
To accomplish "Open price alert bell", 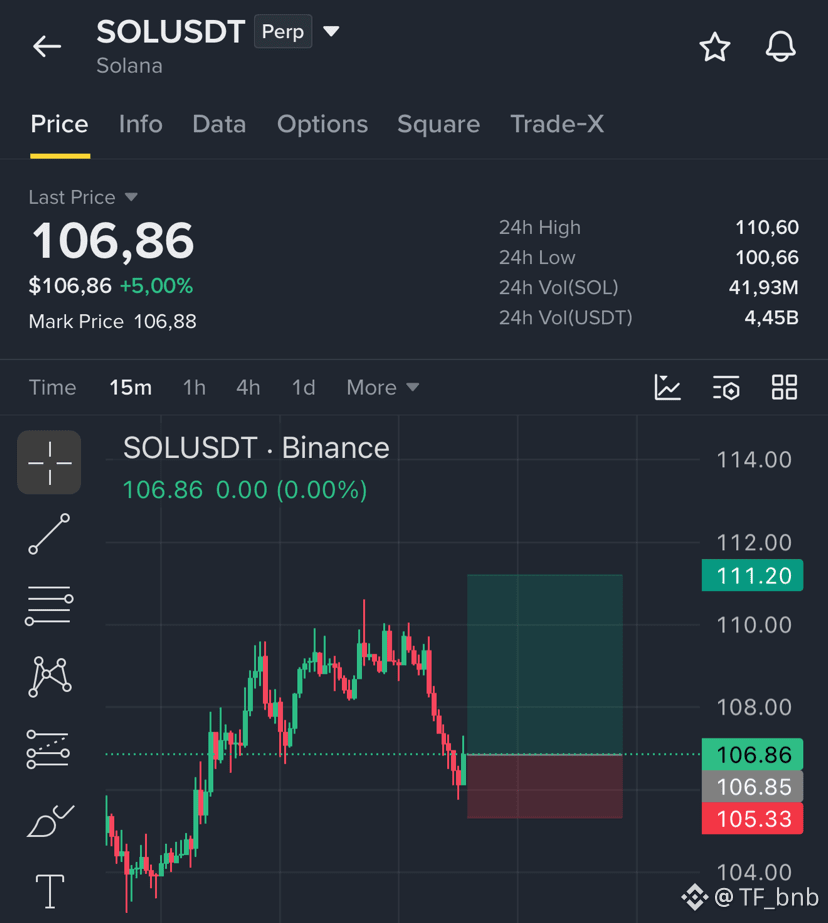I will [x=780, y=47].
